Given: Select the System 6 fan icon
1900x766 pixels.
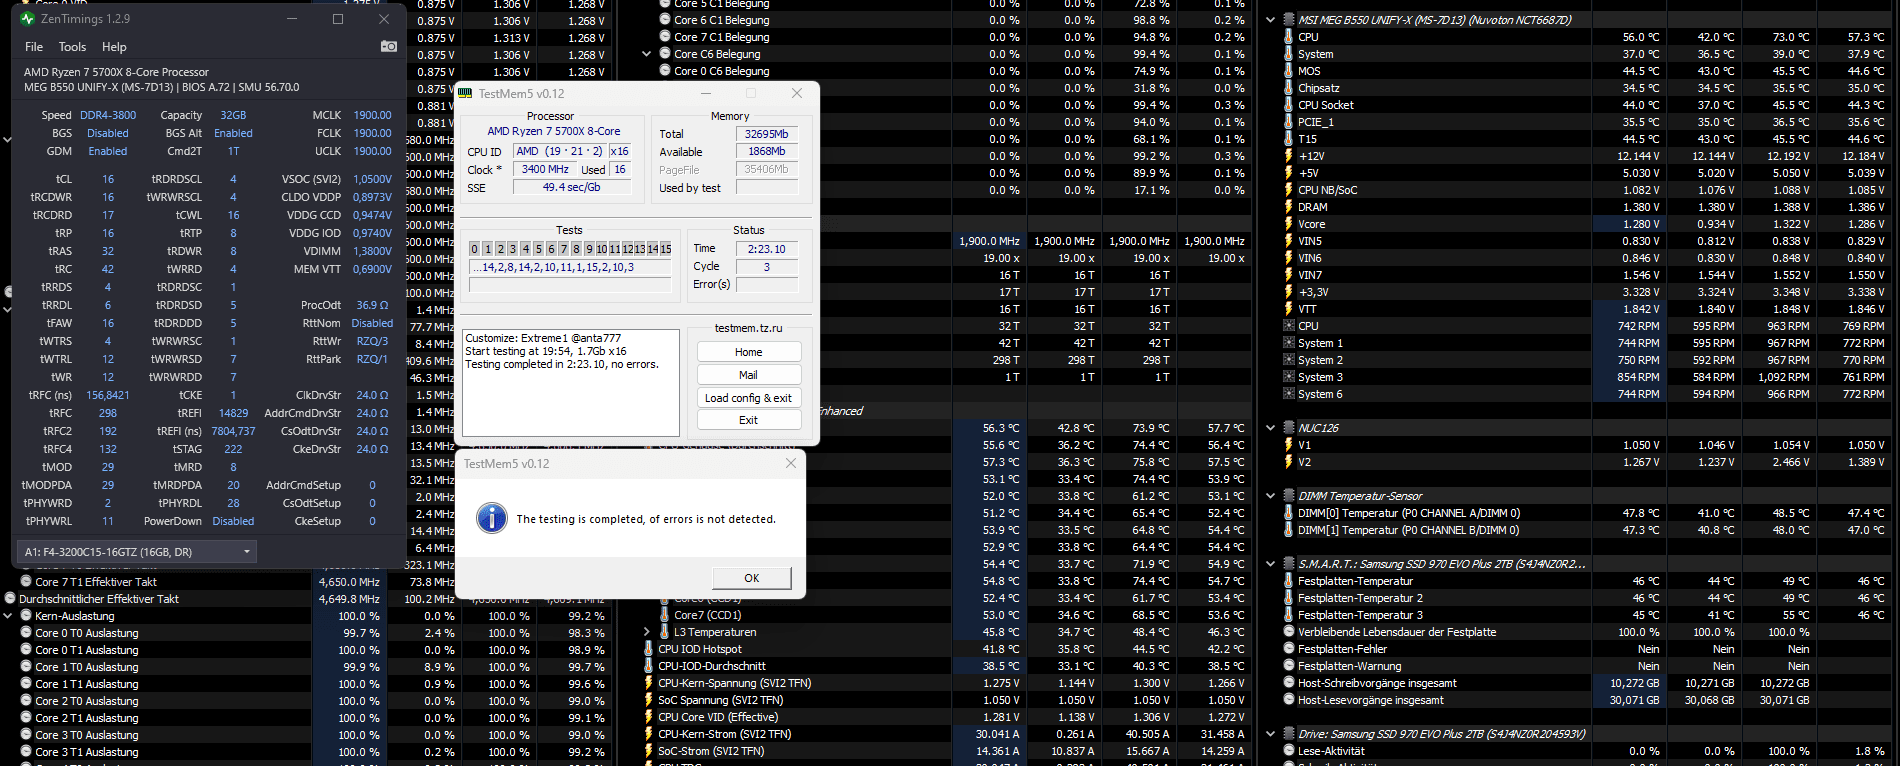Looking at the screenshot, I should click(1289, 394).
